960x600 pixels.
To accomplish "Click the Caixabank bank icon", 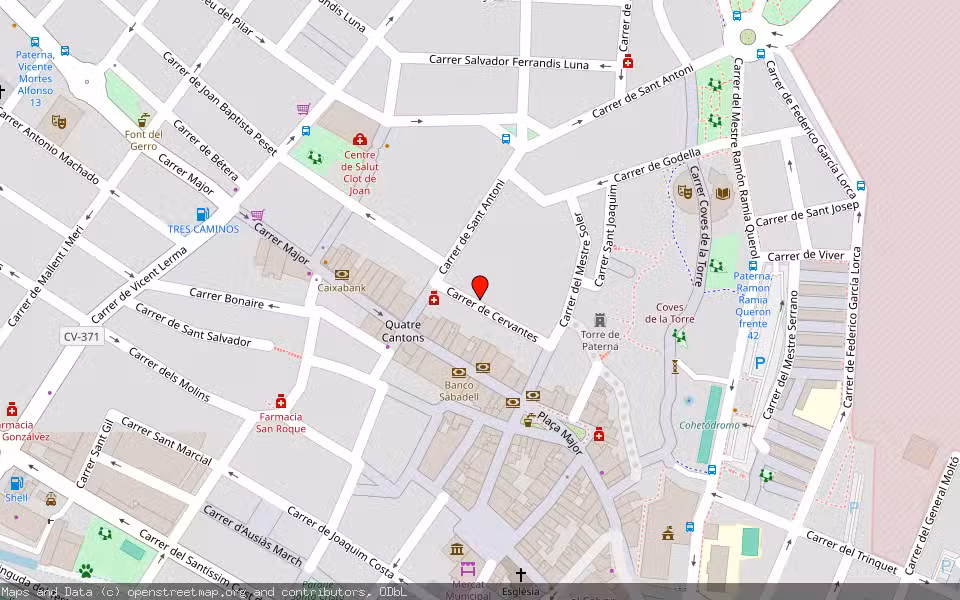I will coord(342,274).
